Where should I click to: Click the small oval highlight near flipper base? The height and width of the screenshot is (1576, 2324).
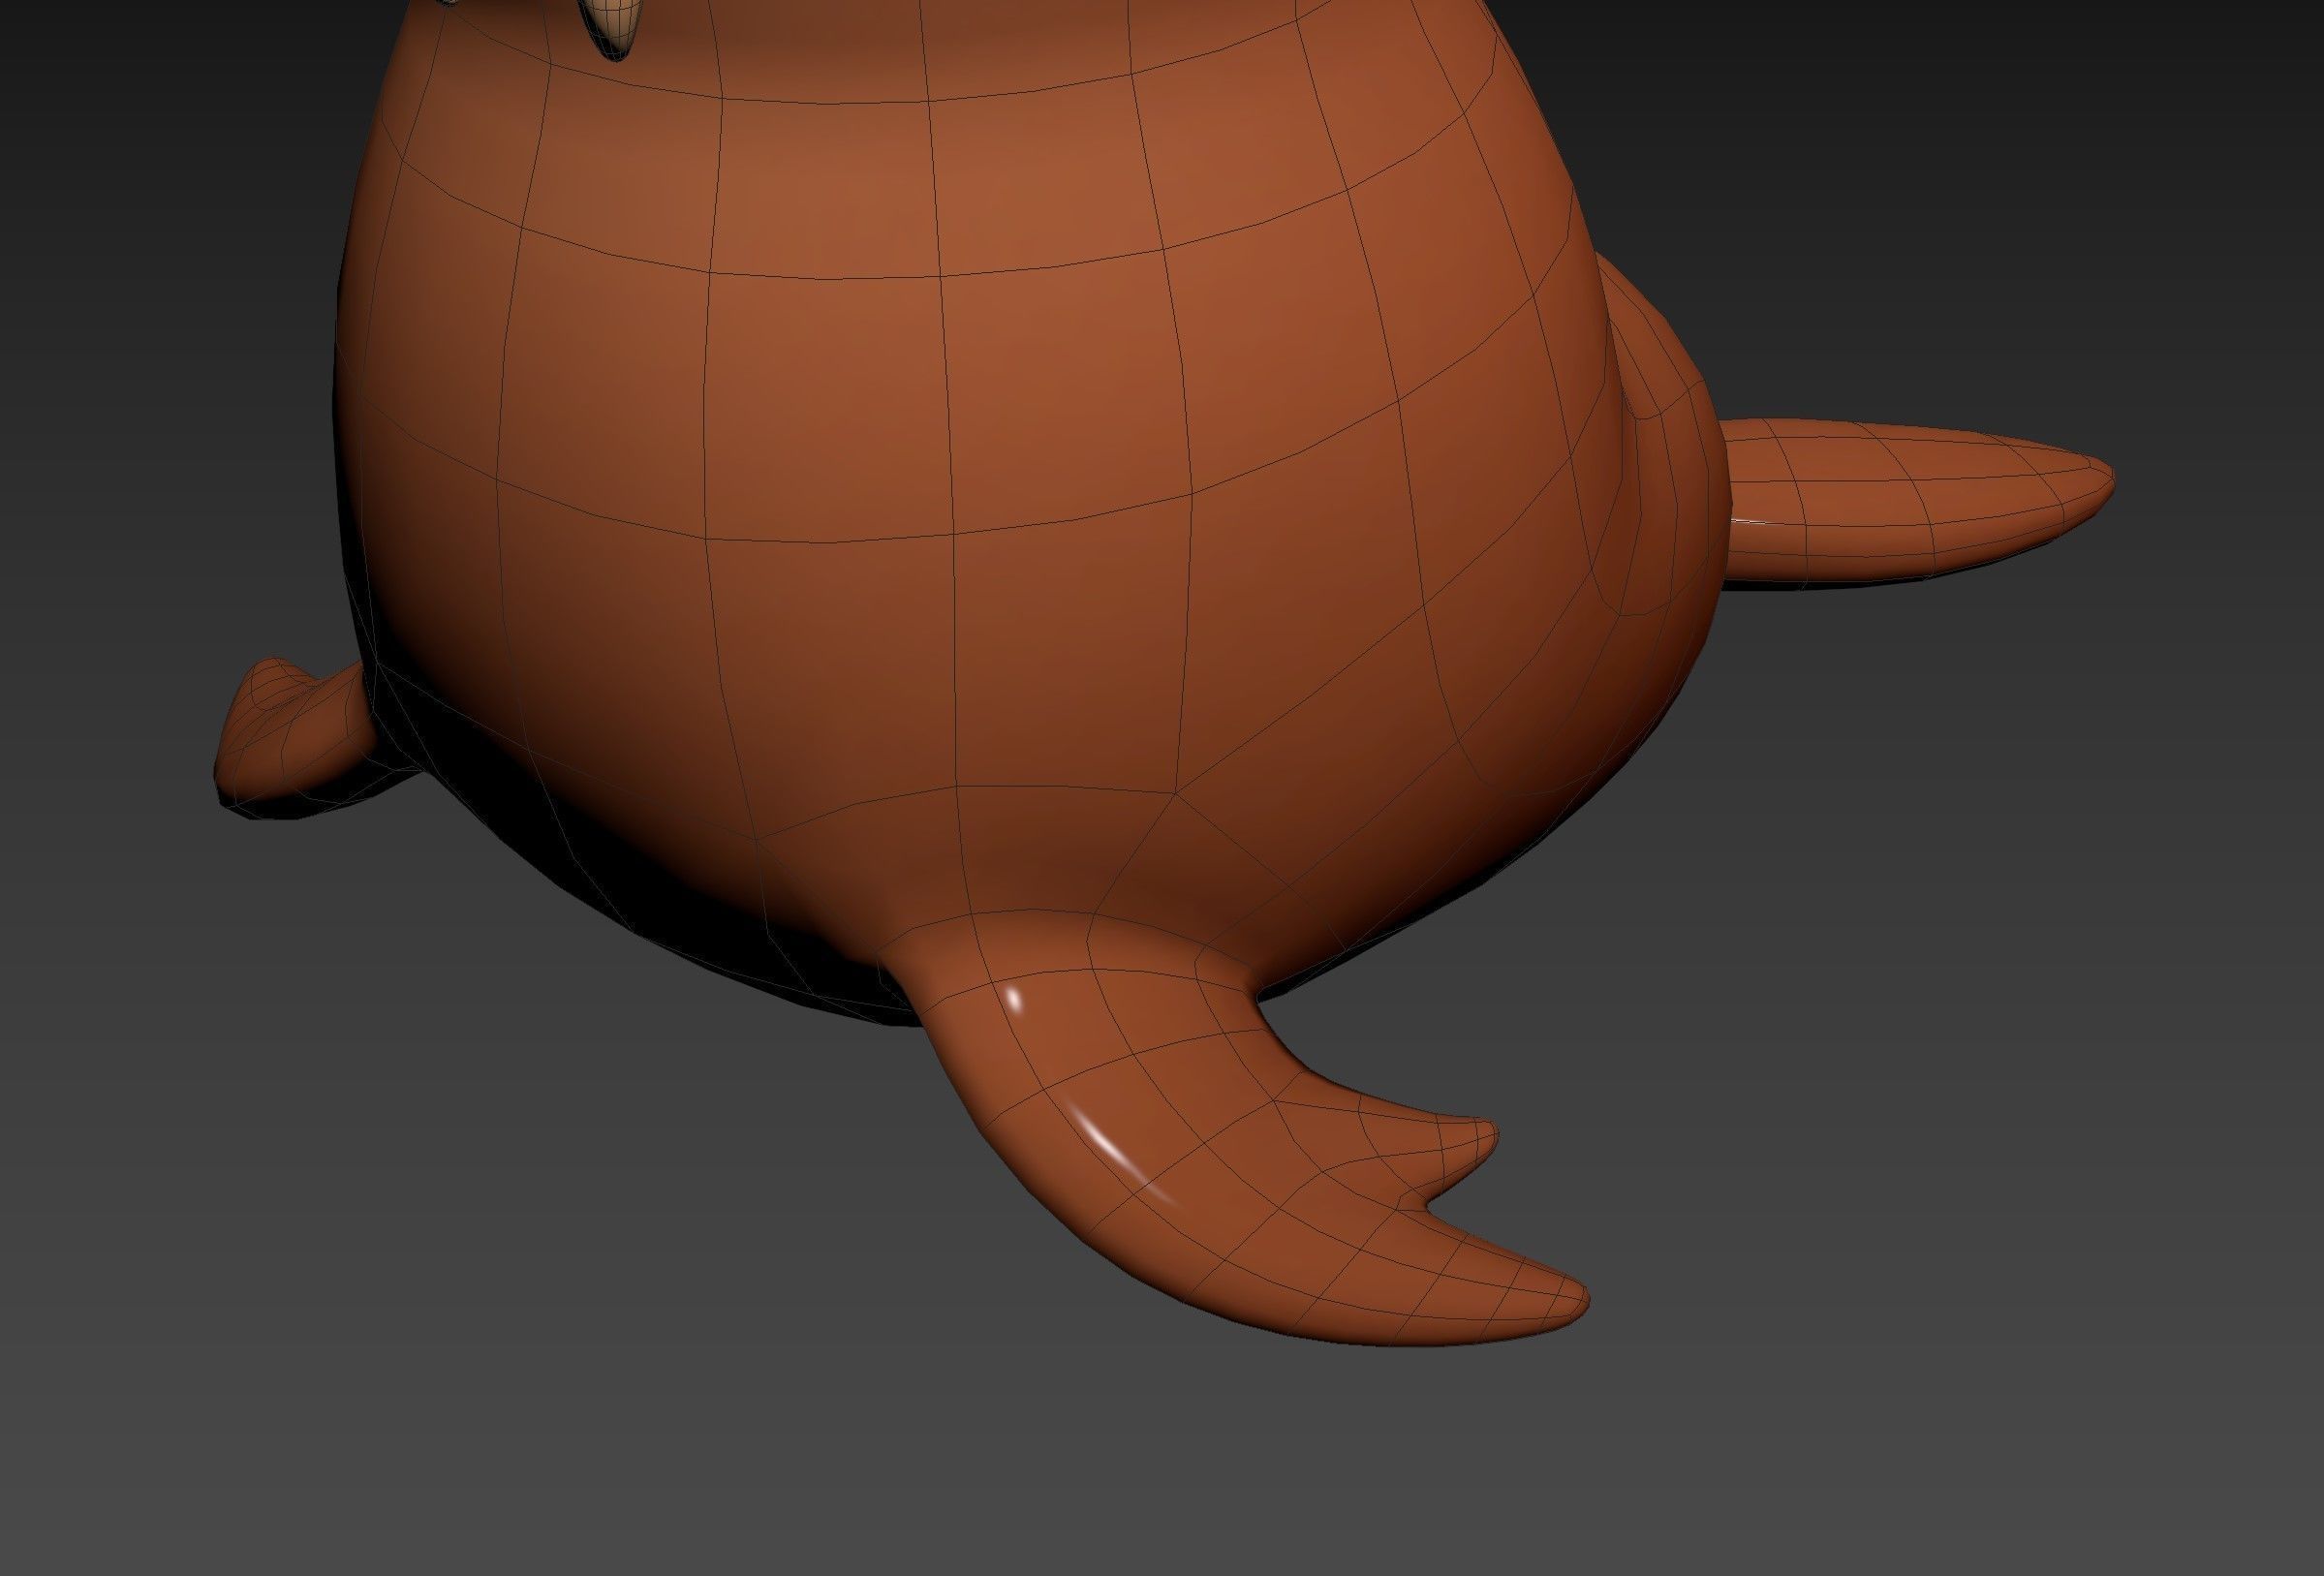coord(1013,998)
